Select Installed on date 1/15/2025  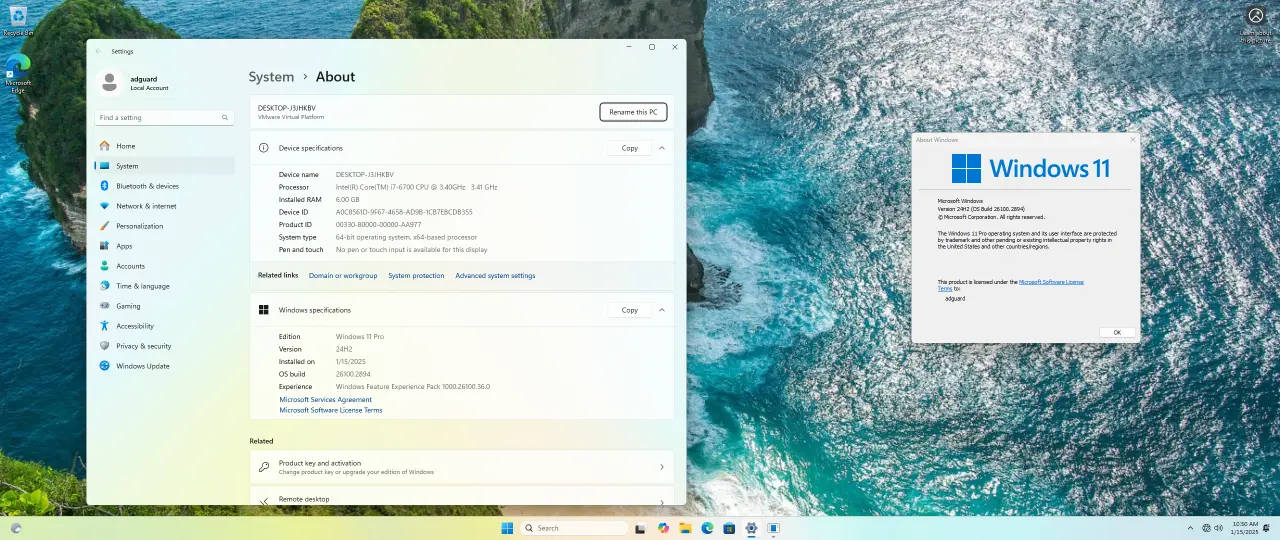351,362
